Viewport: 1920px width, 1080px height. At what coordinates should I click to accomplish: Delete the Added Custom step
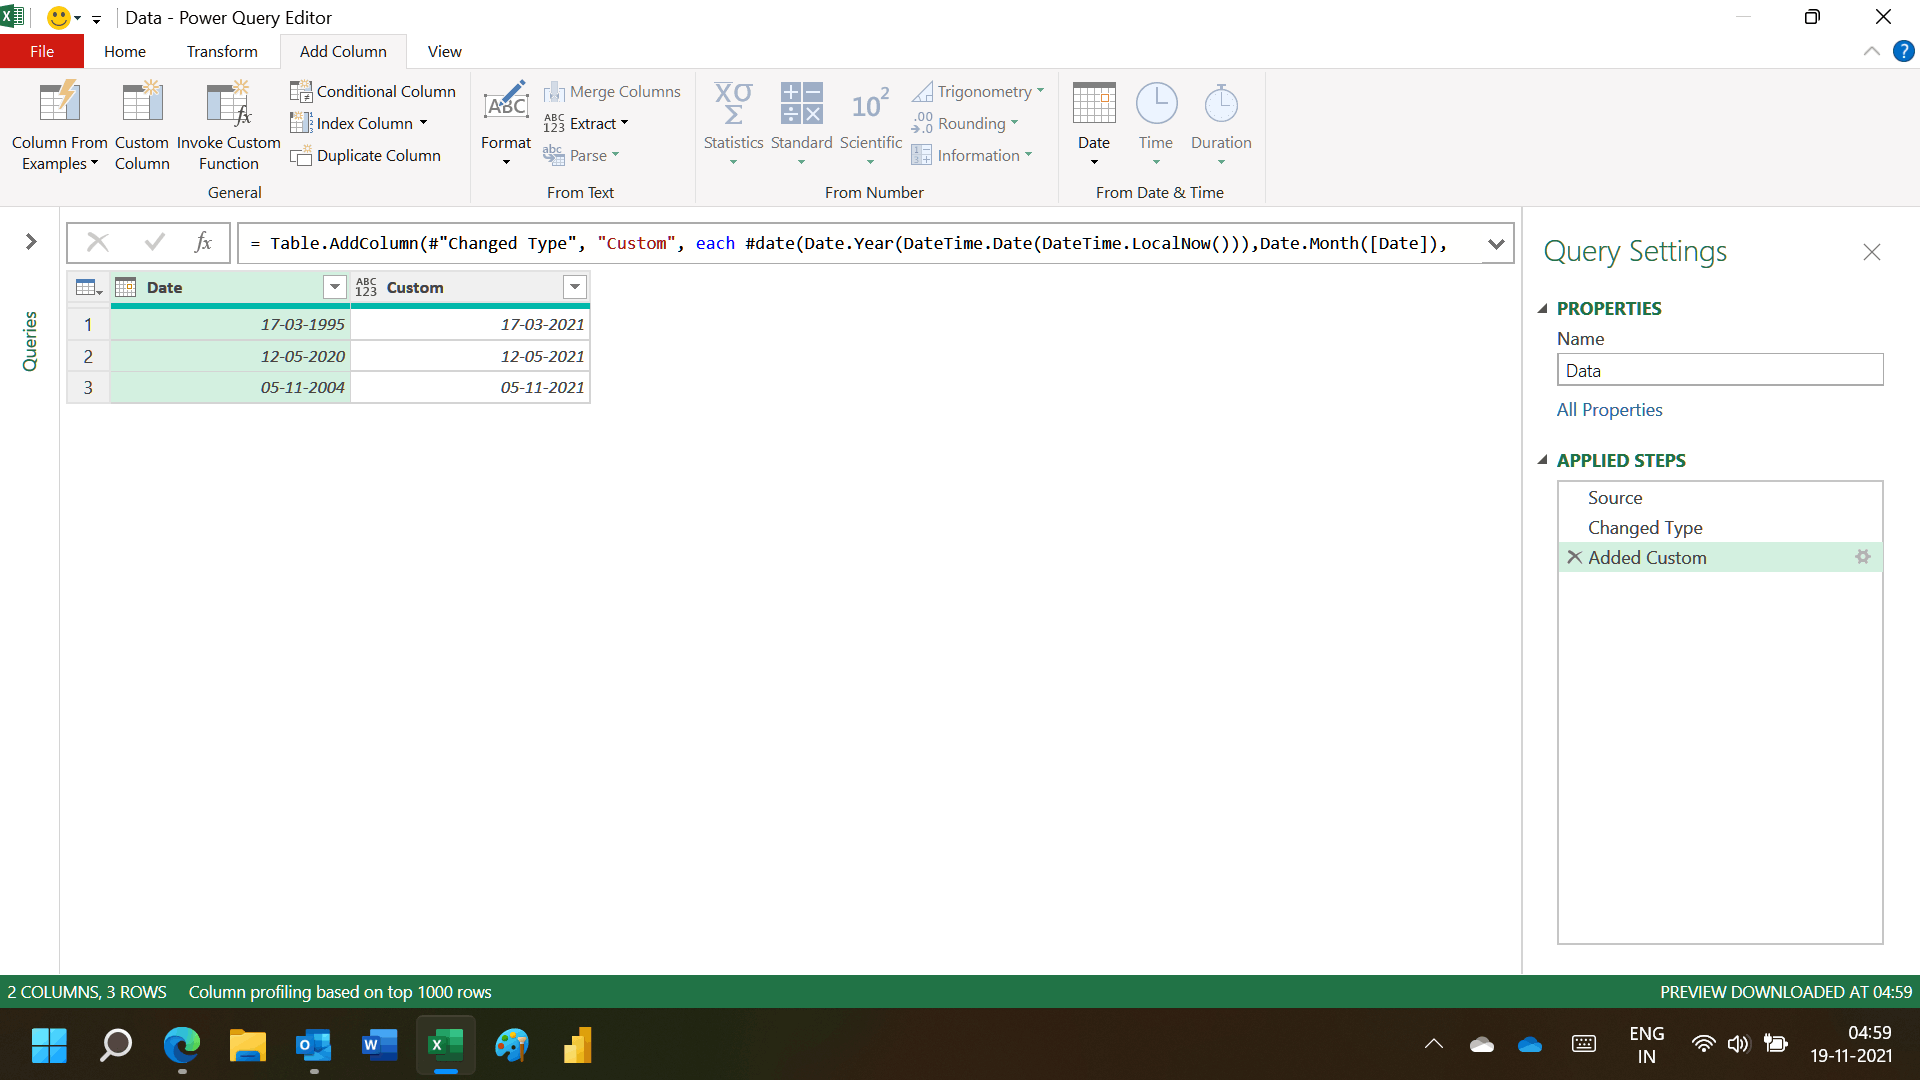tap(1574, 557)
